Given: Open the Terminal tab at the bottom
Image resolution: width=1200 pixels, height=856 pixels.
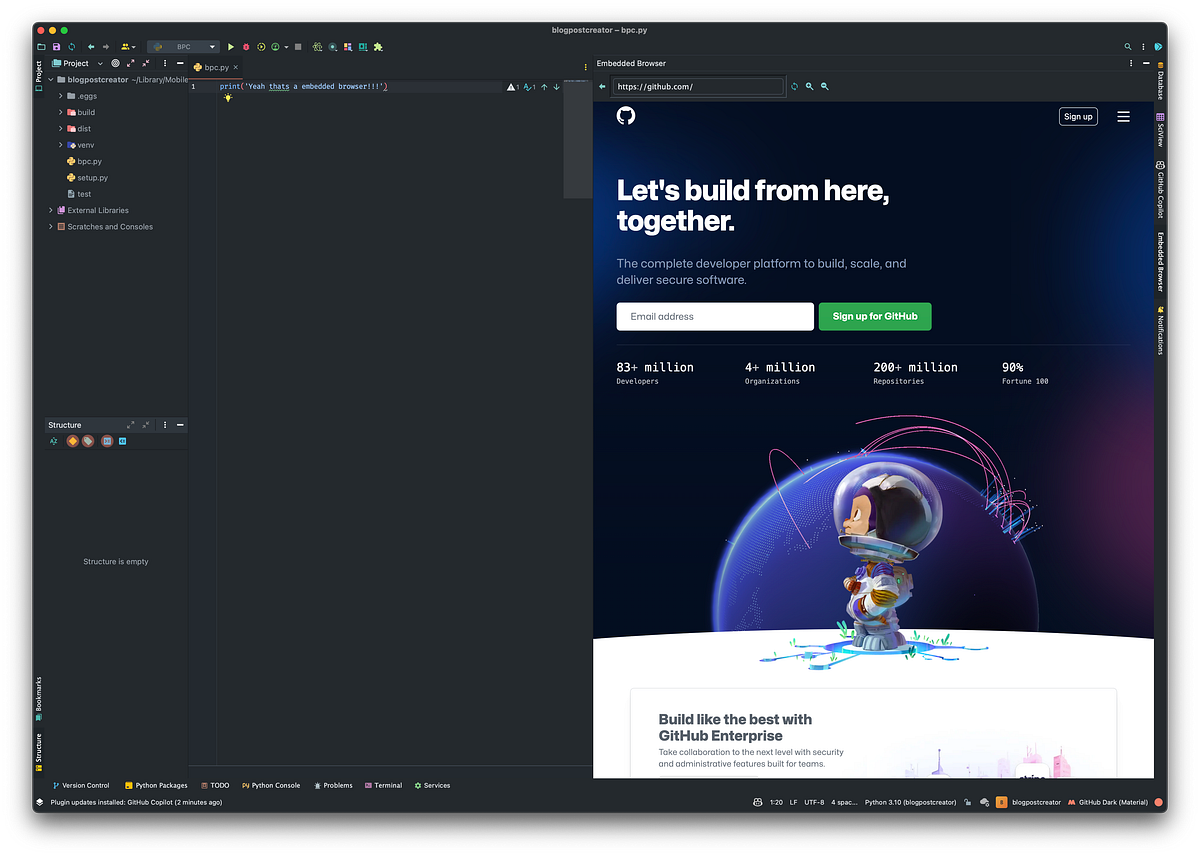Looking at the screenshot, I should point(383,785).
